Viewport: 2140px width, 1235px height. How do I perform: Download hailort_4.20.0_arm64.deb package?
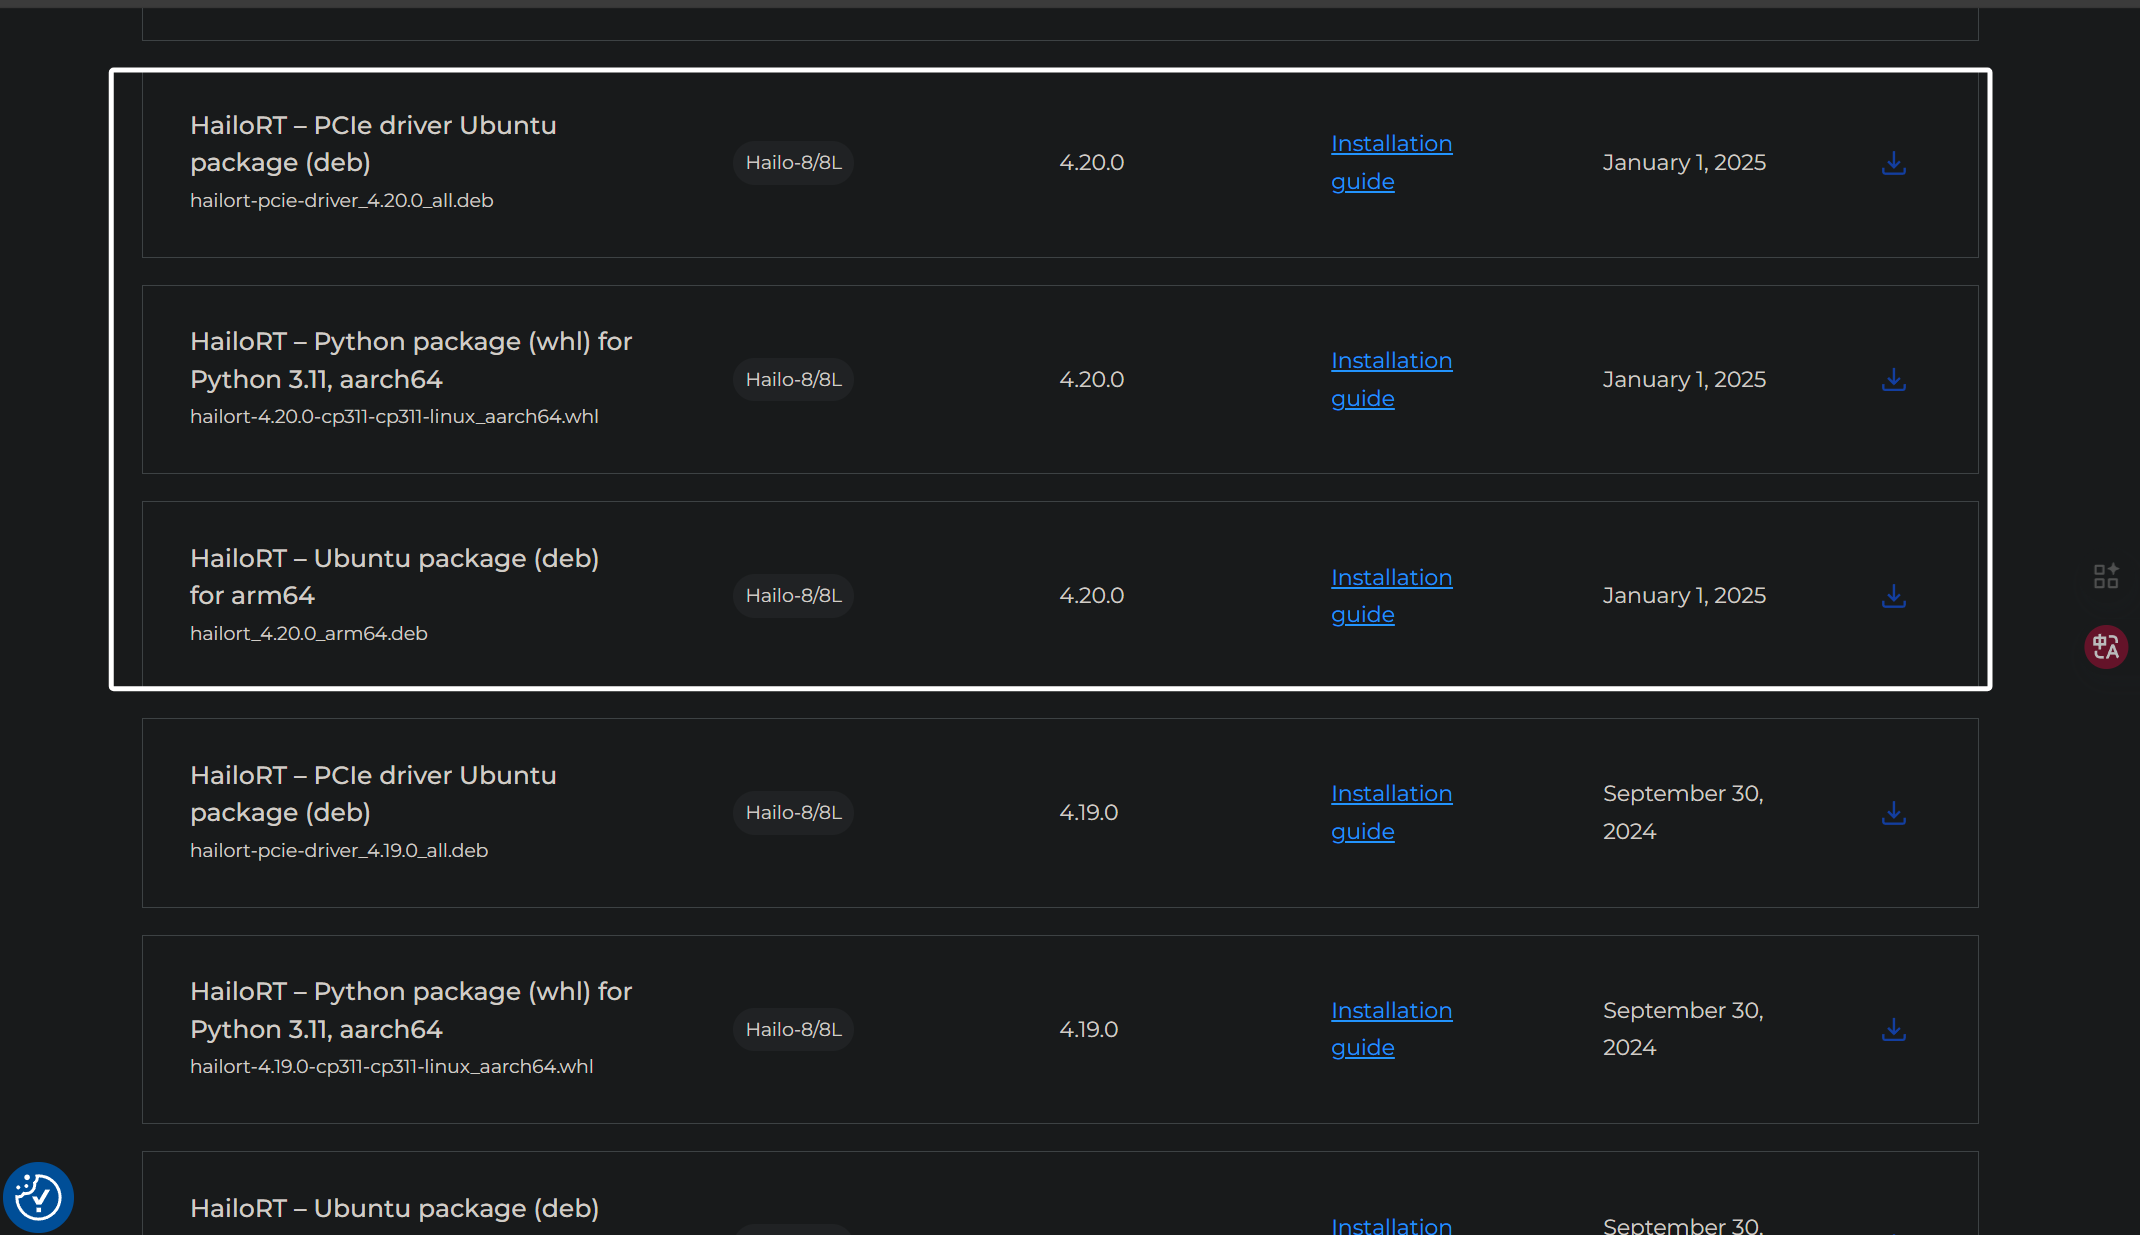pyautogui.click(x=1893, y=596)
